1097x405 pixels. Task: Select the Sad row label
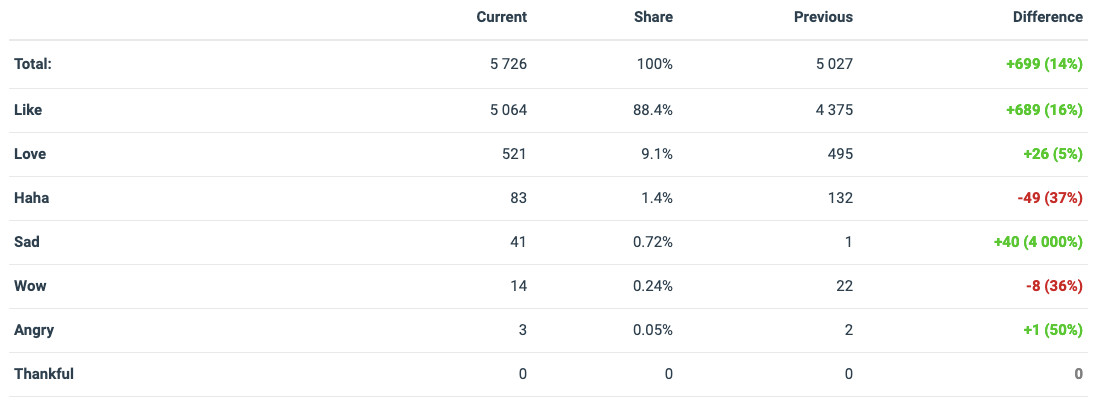[x=27, y=242]
